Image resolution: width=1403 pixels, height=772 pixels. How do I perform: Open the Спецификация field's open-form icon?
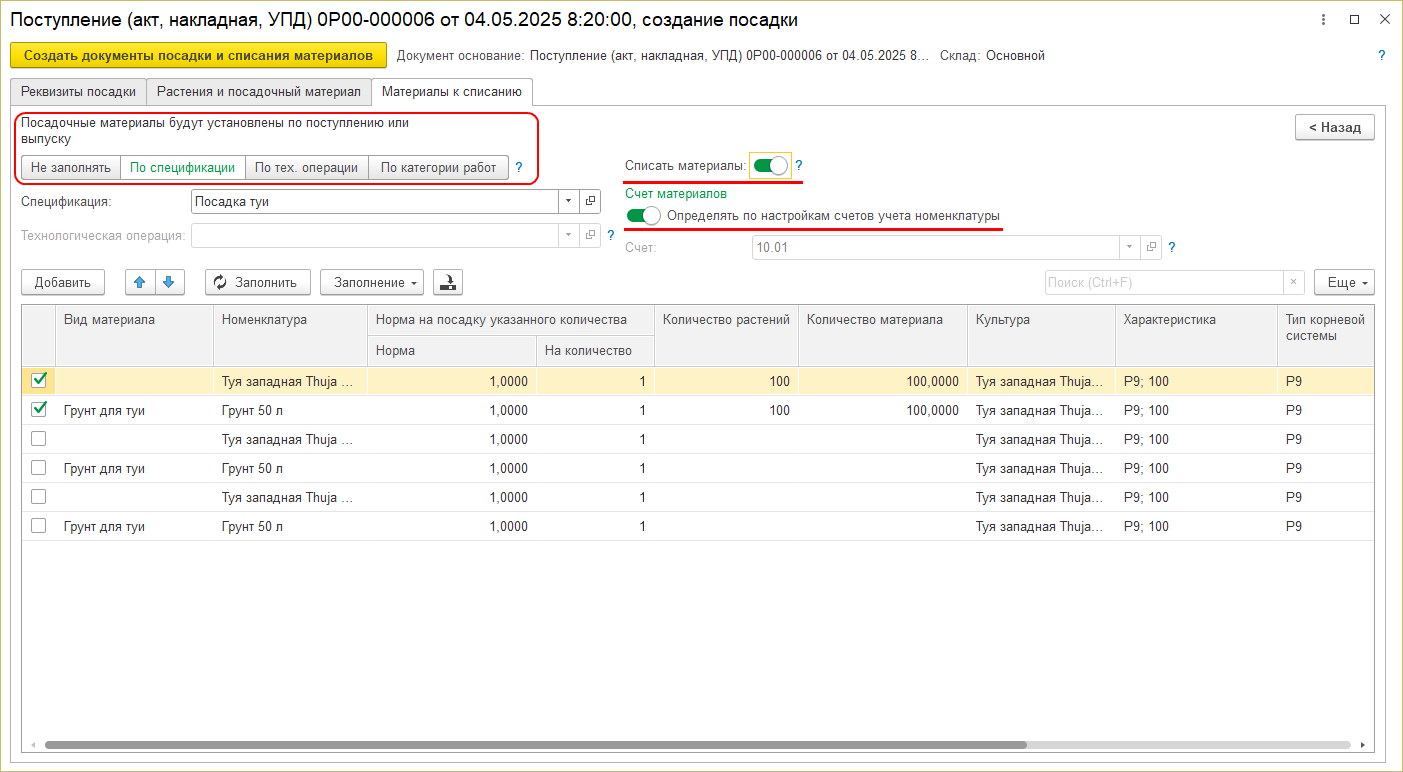[x=590, y=201]
